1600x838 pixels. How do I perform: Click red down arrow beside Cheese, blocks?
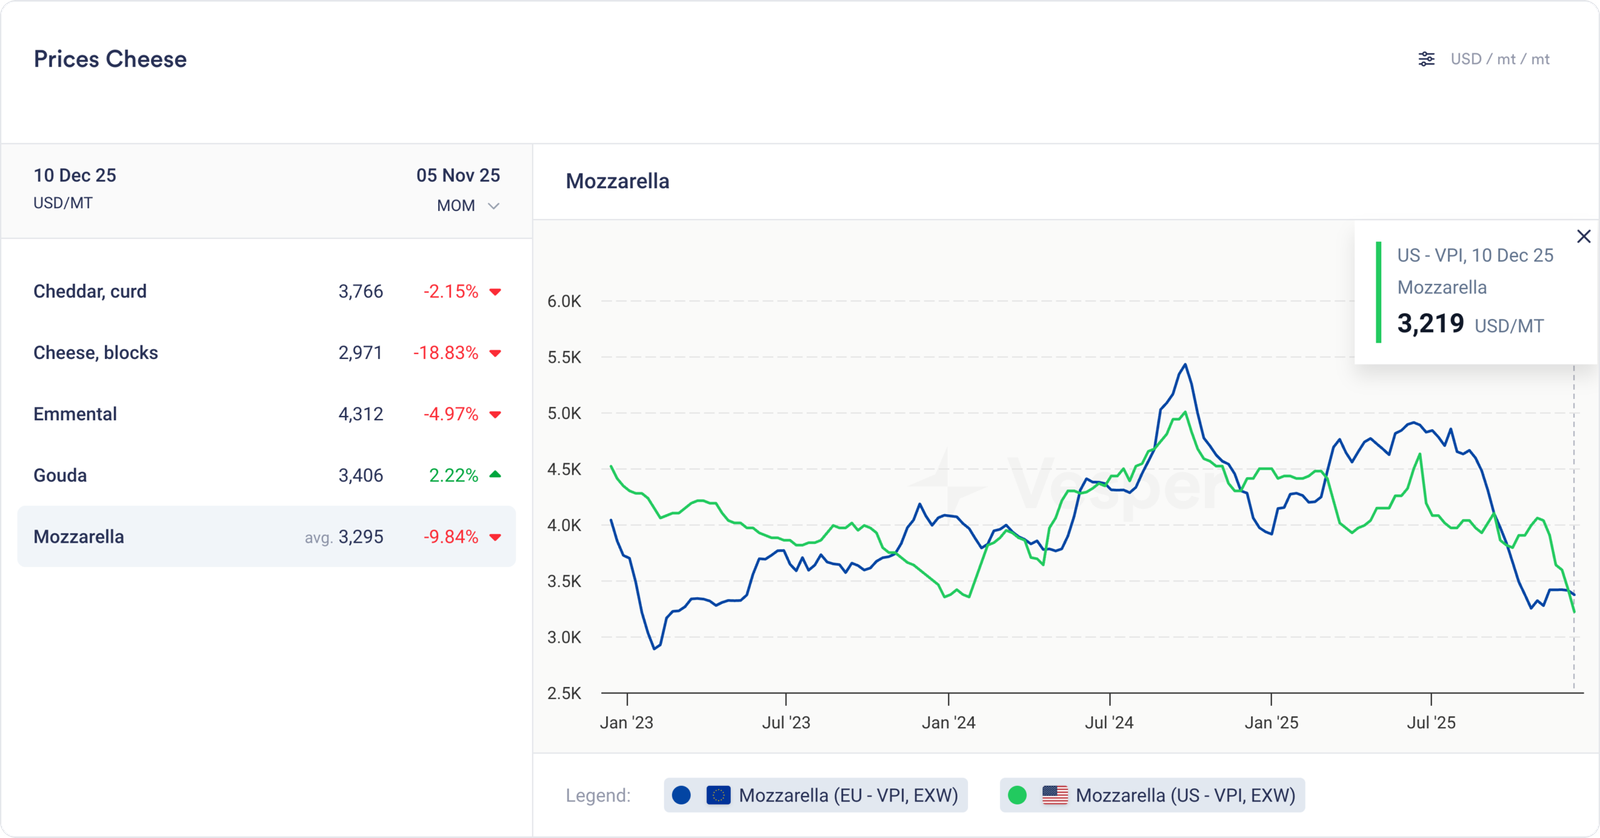point(495,353)
